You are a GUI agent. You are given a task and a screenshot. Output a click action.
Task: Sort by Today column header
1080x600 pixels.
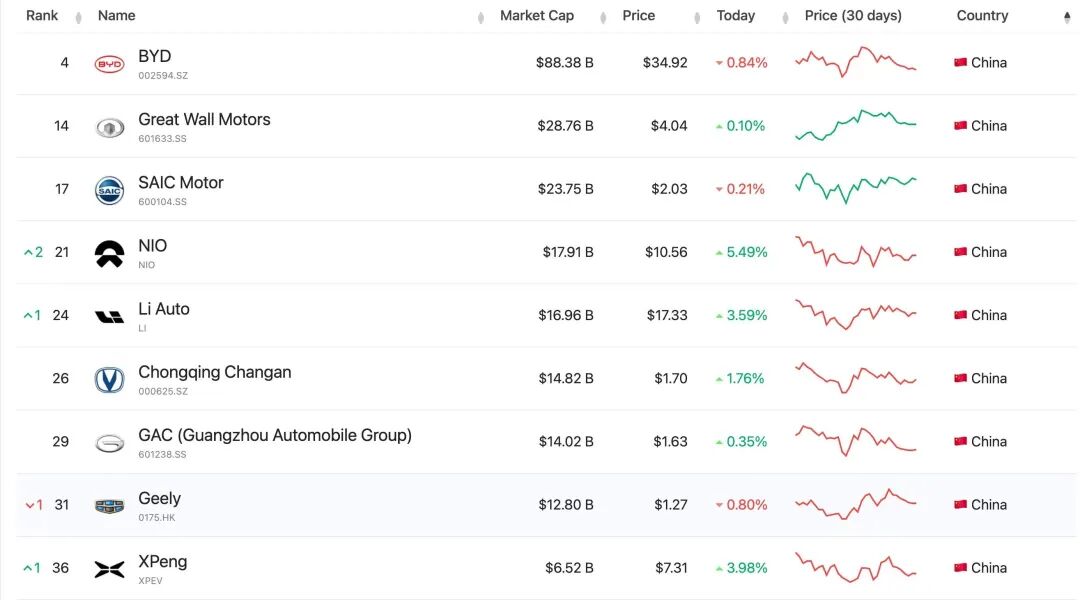click(x=736, y=15)
